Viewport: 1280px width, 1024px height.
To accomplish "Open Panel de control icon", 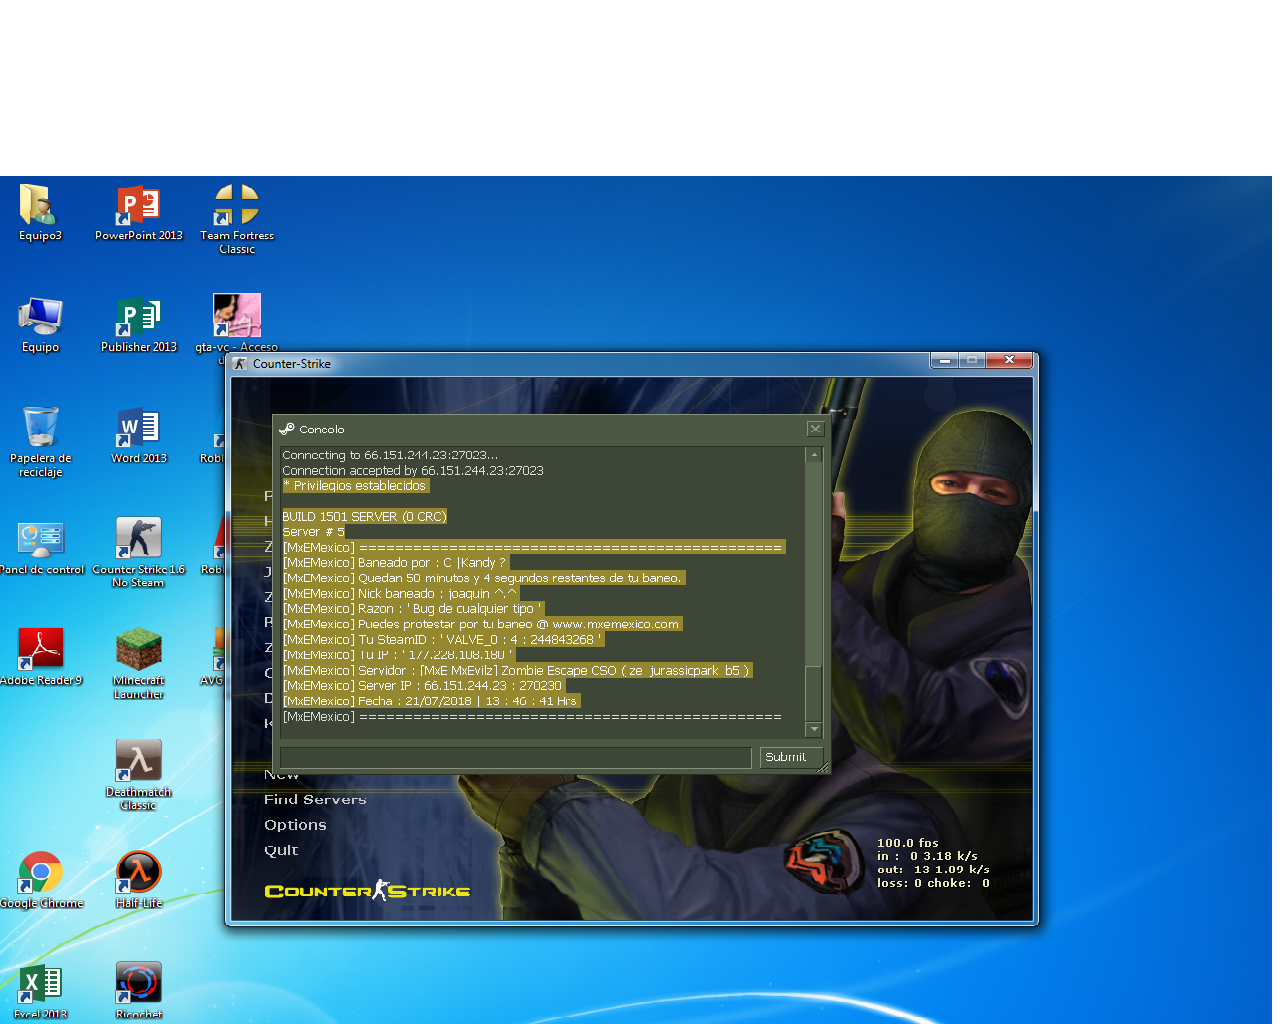I will point(42,546).
